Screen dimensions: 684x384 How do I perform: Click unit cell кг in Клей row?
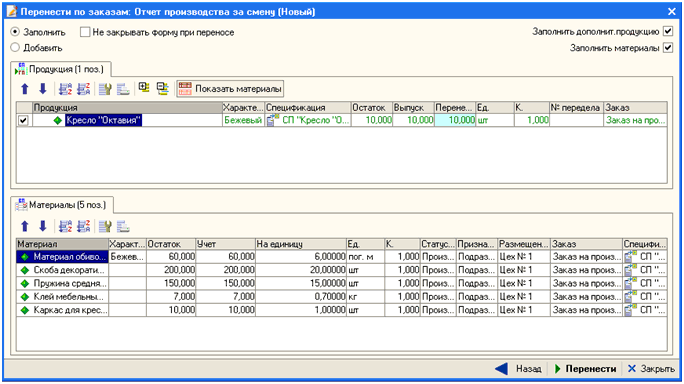pyautogui.click(x=366, y=297)
